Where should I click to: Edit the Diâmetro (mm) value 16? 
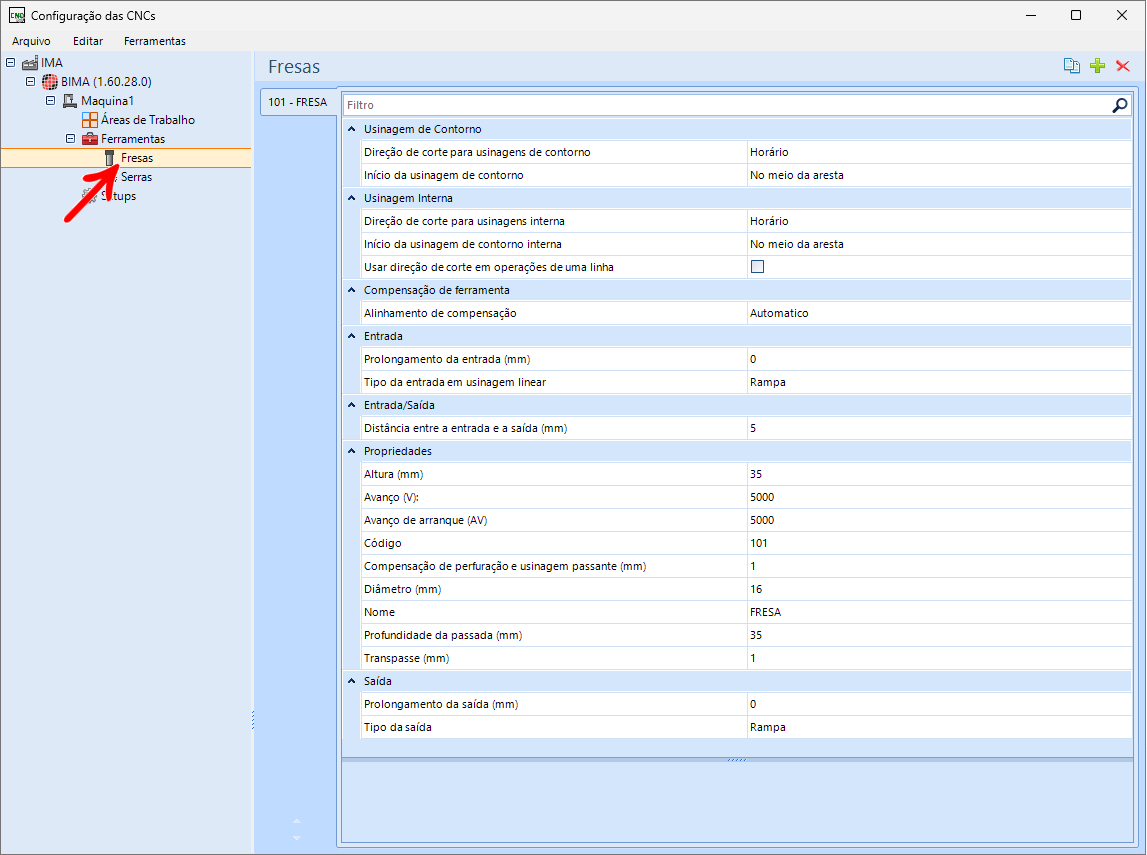939,590
